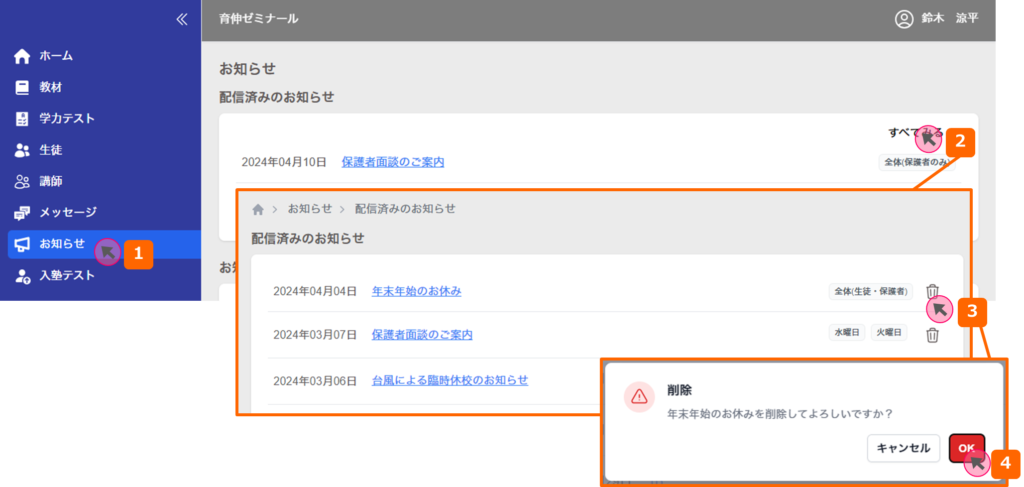Click the user account icon beside 鈴木 涼平
The width and height of the screenshot is (1024, 487).
pos(904,18)
